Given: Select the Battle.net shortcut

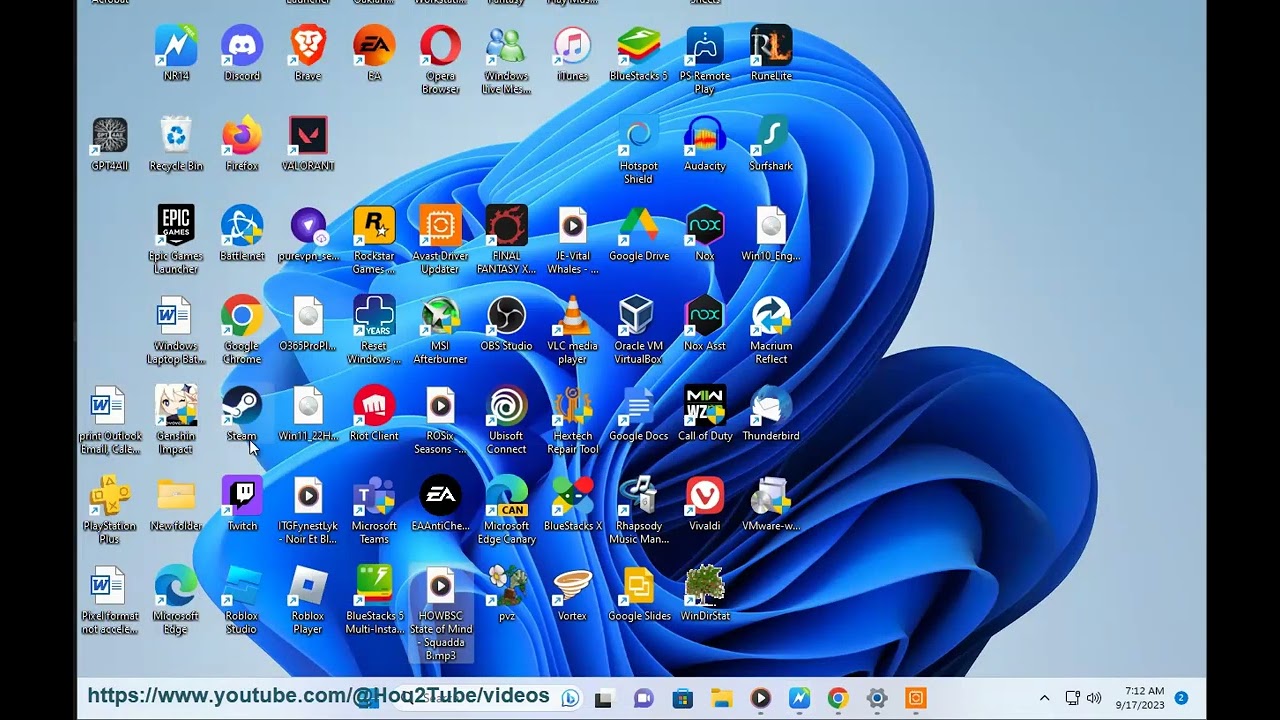Looking at the screenshot, I should pyautogui.click(x=242, y=234).
